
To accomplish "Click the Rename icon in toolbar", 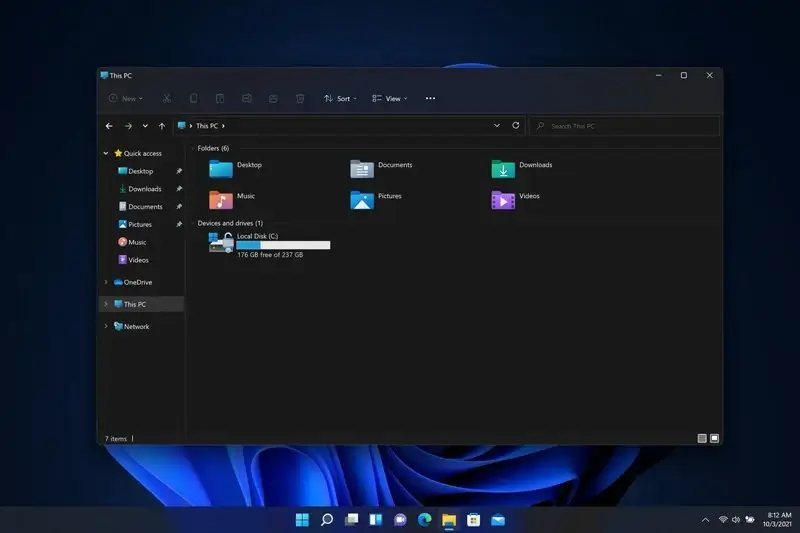I will tap(246, 98).
